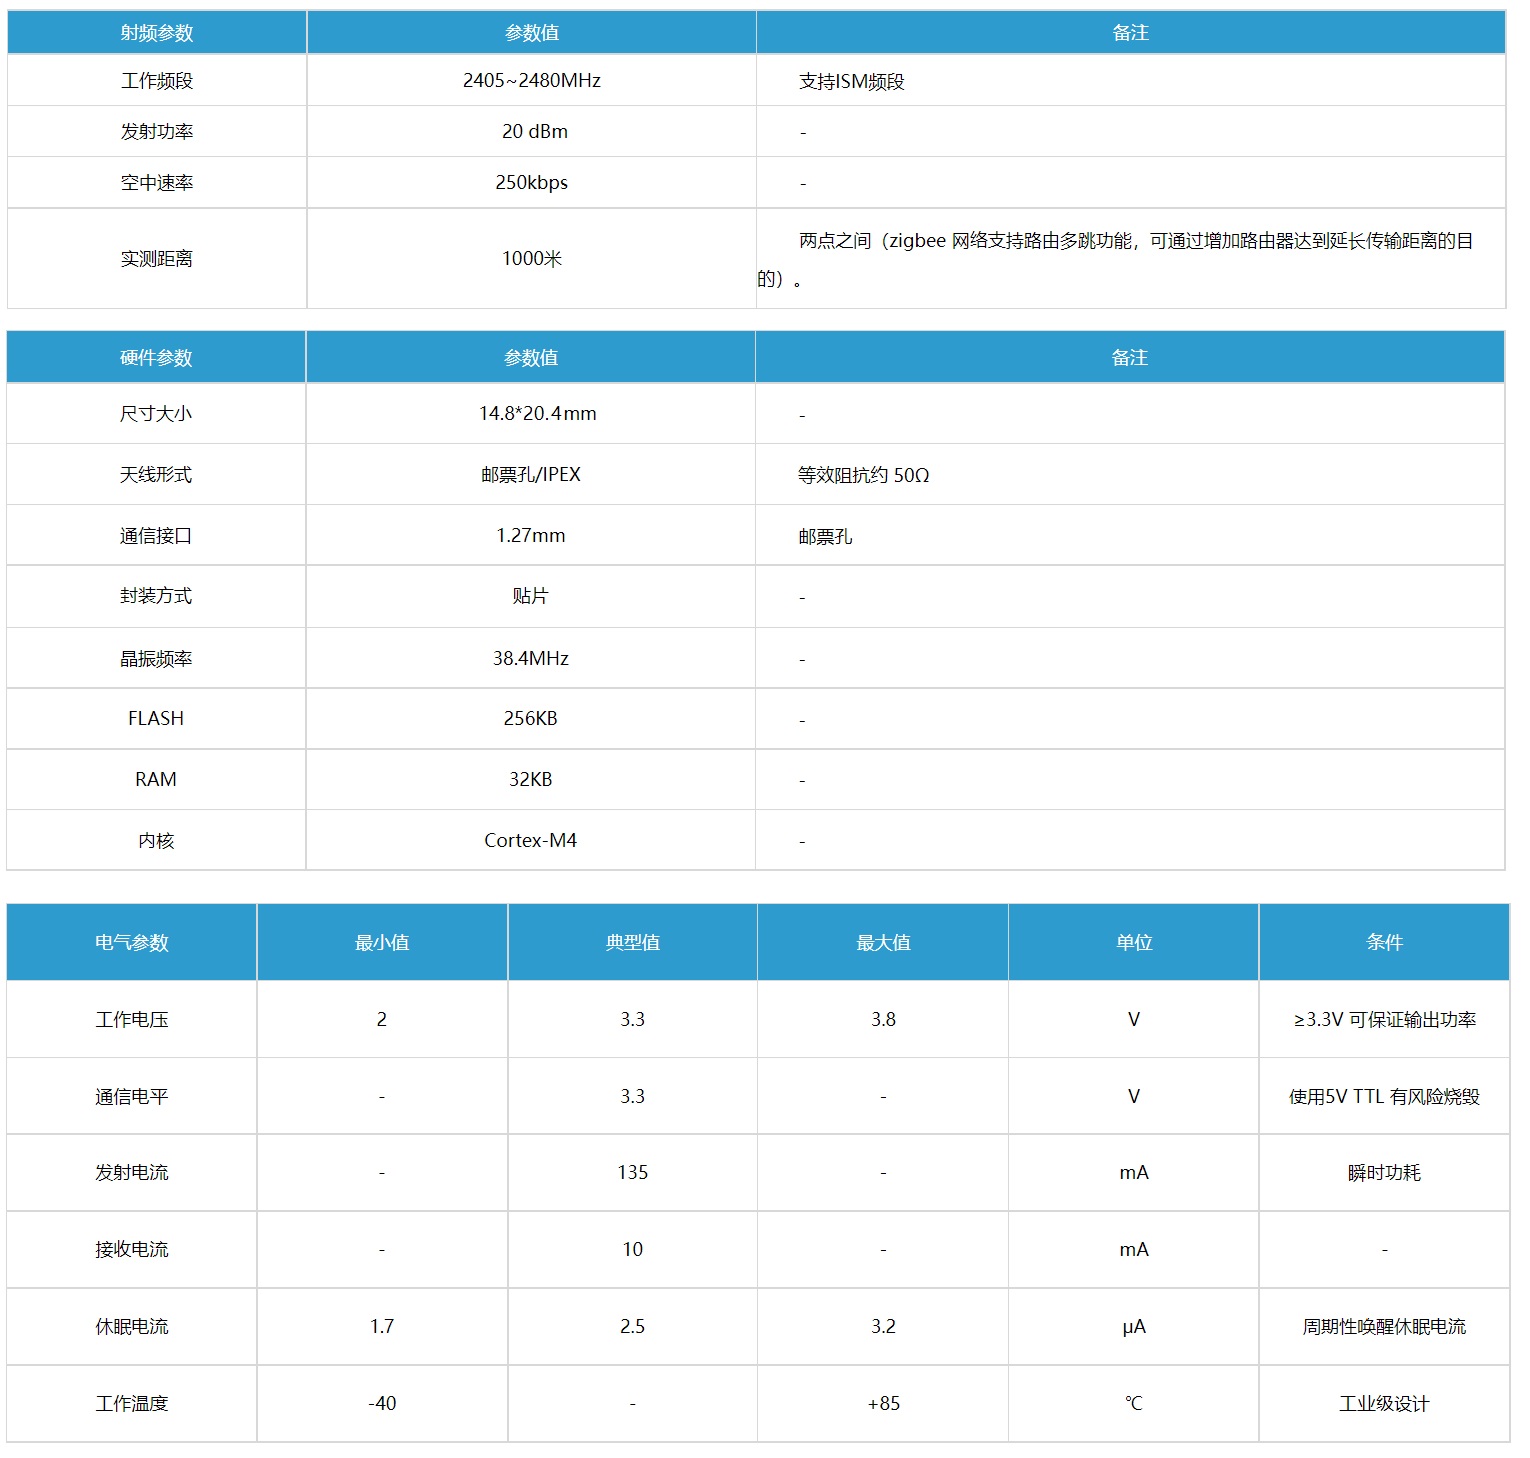Select the 瞬时功耗 condition
This screenshot has width=1530, height=1458.
pos(1384,1173)
